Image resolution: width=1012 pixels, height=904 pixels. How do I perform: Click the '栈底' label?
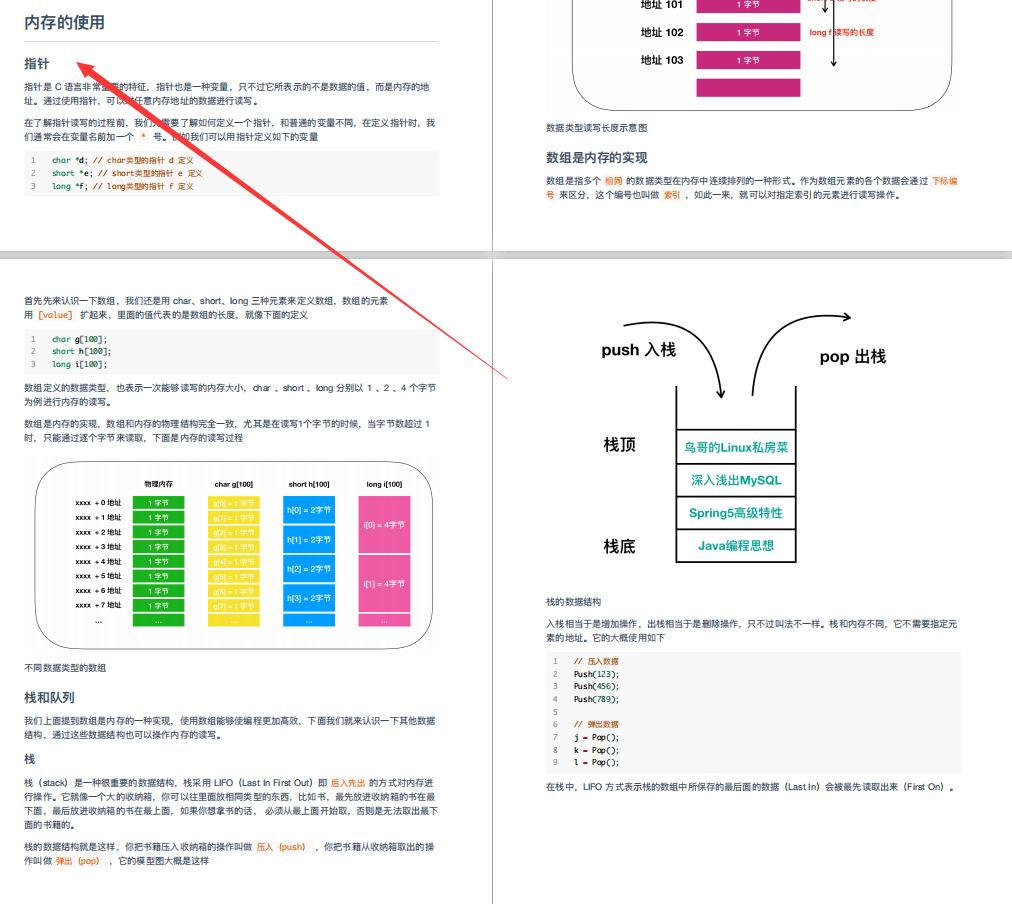click(619, 547)
